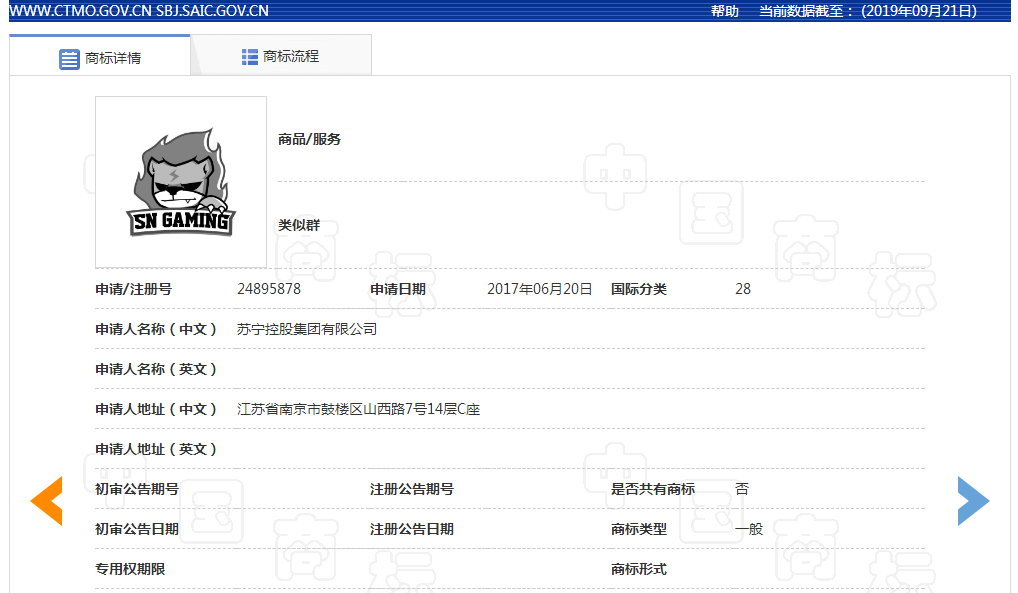Click the 商品/服务 heading
Viewport: 1018px width, 593px height.
click(x=309, y=139)
